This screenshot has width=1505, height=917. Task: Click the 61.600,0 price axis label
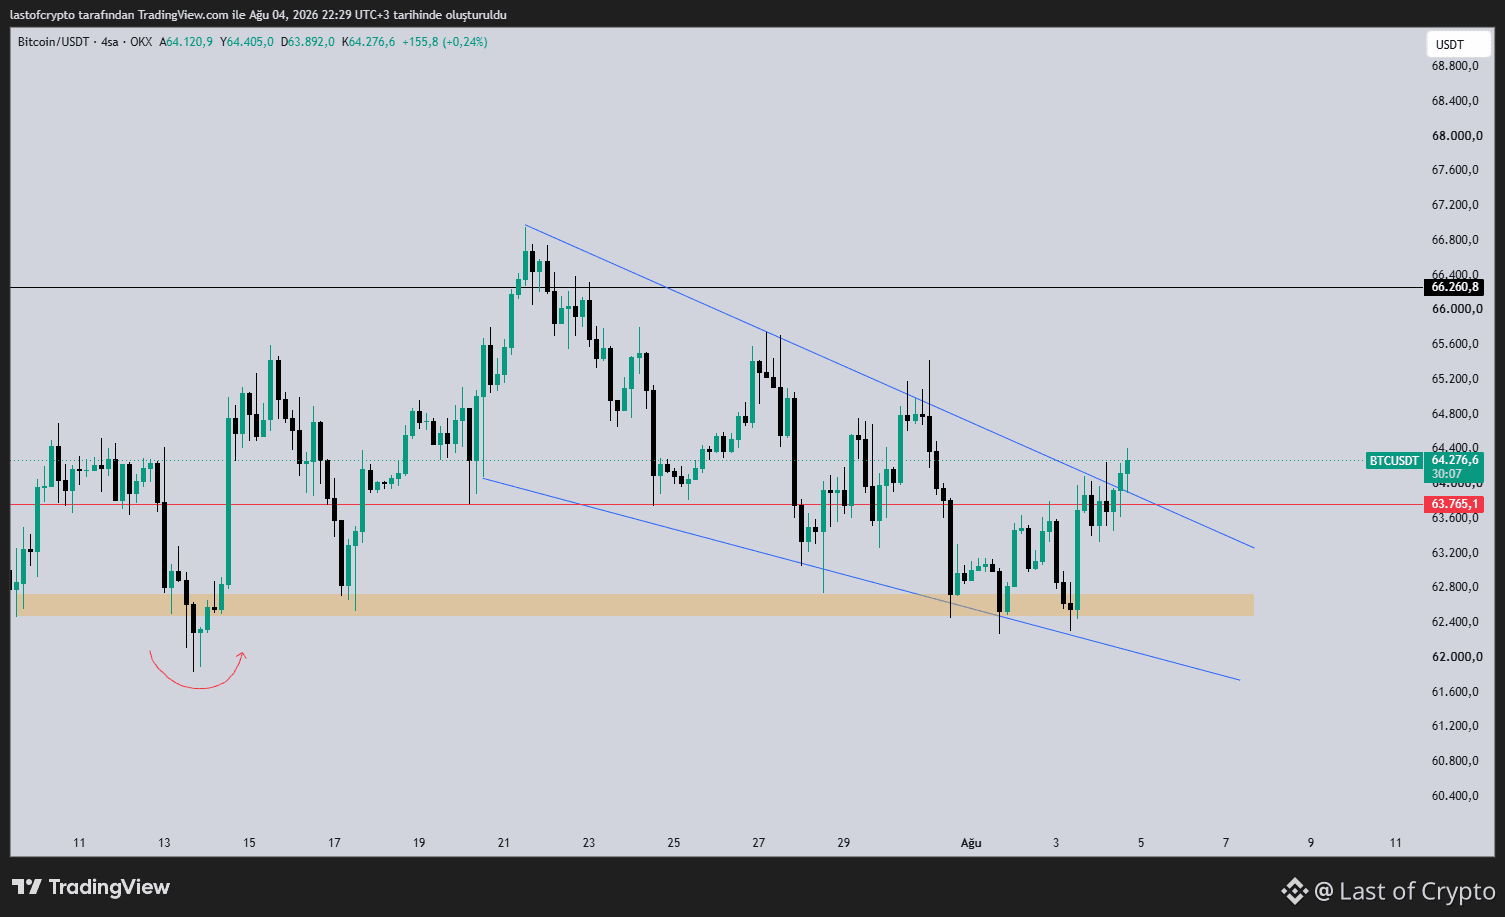click(1455, 692)
